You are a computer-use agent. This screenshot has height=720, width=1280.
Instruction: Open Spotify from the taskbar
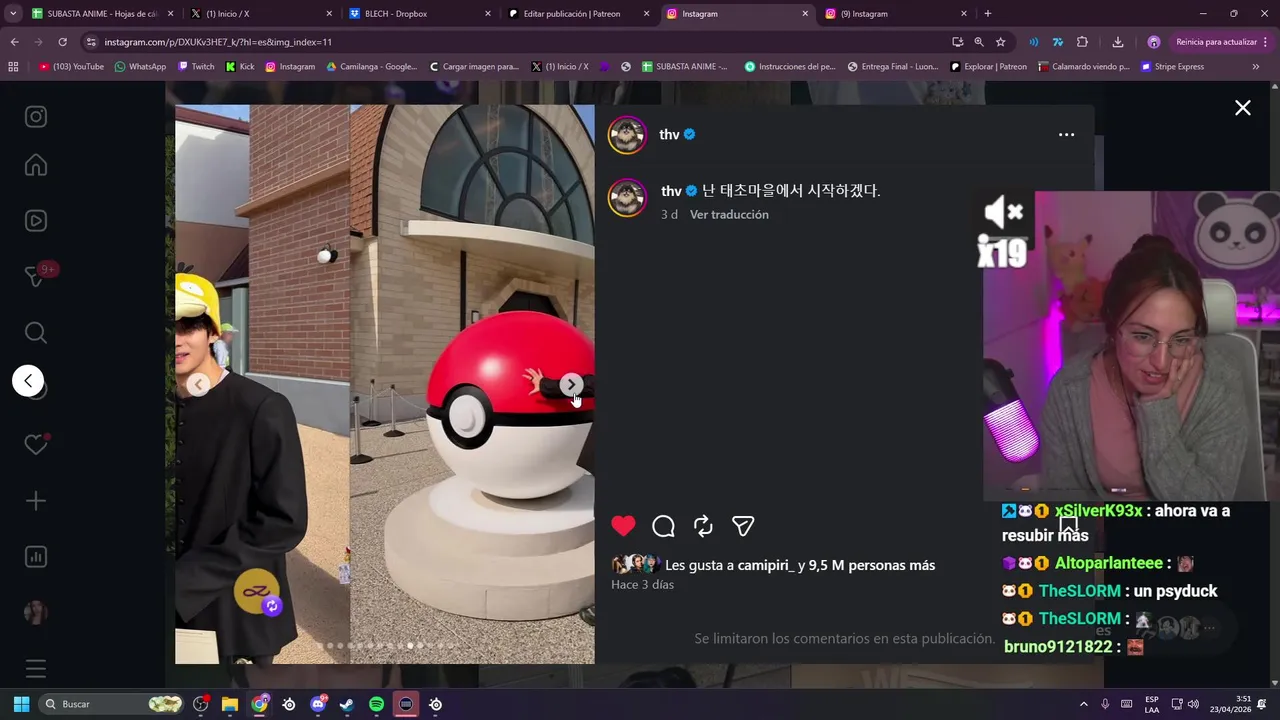click(x=376, y=704)
